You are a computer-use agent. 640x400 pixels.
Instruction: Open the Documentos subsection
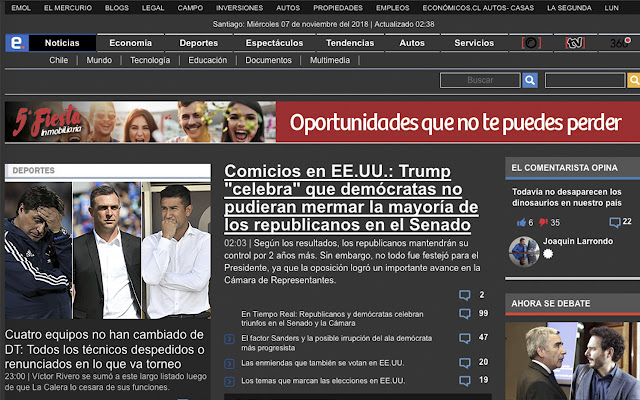coord(269,60)
